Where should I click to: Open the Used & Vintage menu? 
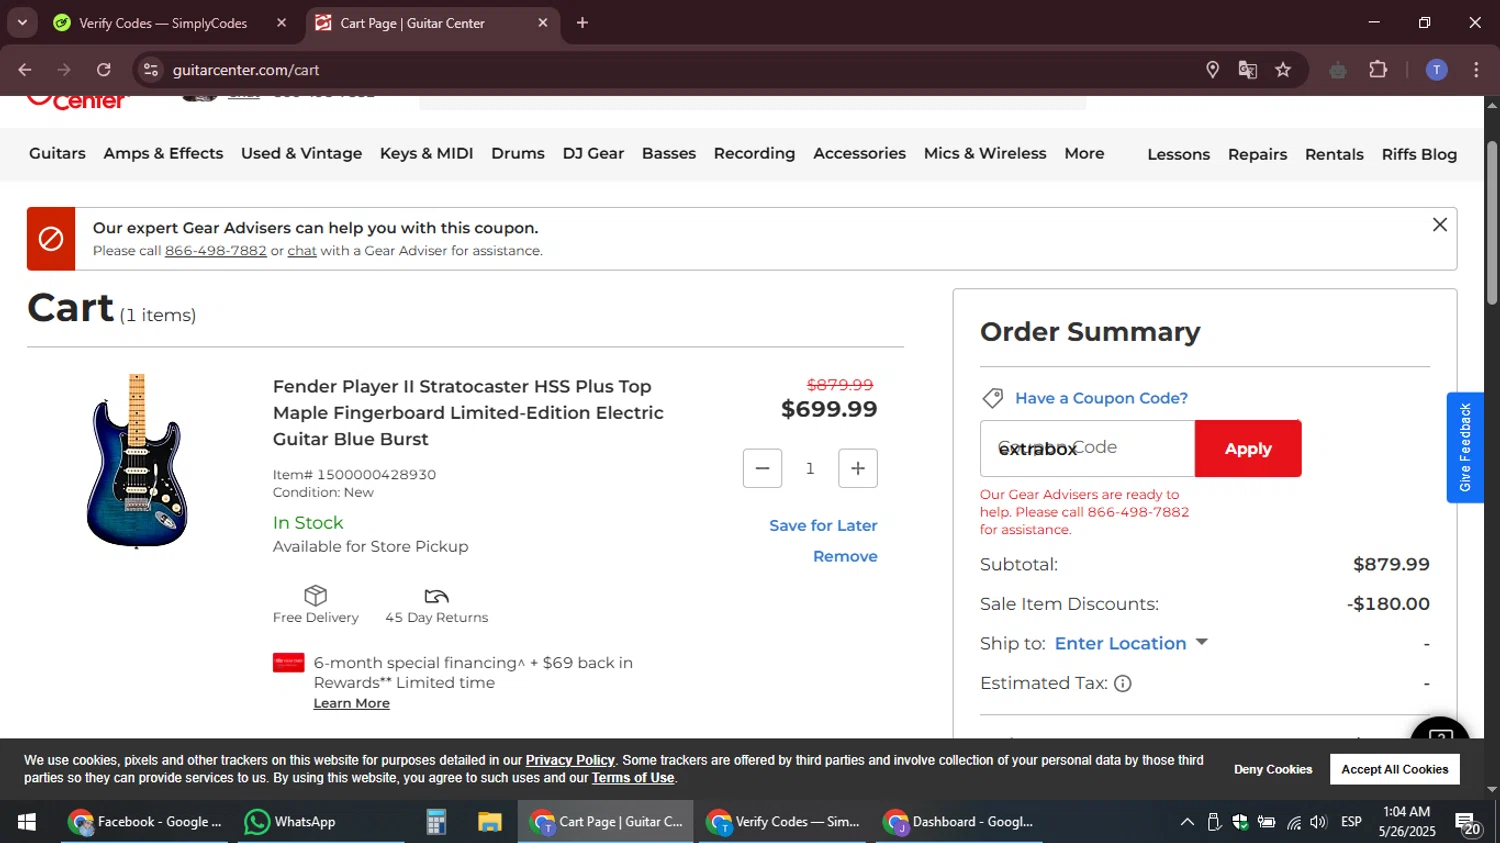(x=301, y=153)
